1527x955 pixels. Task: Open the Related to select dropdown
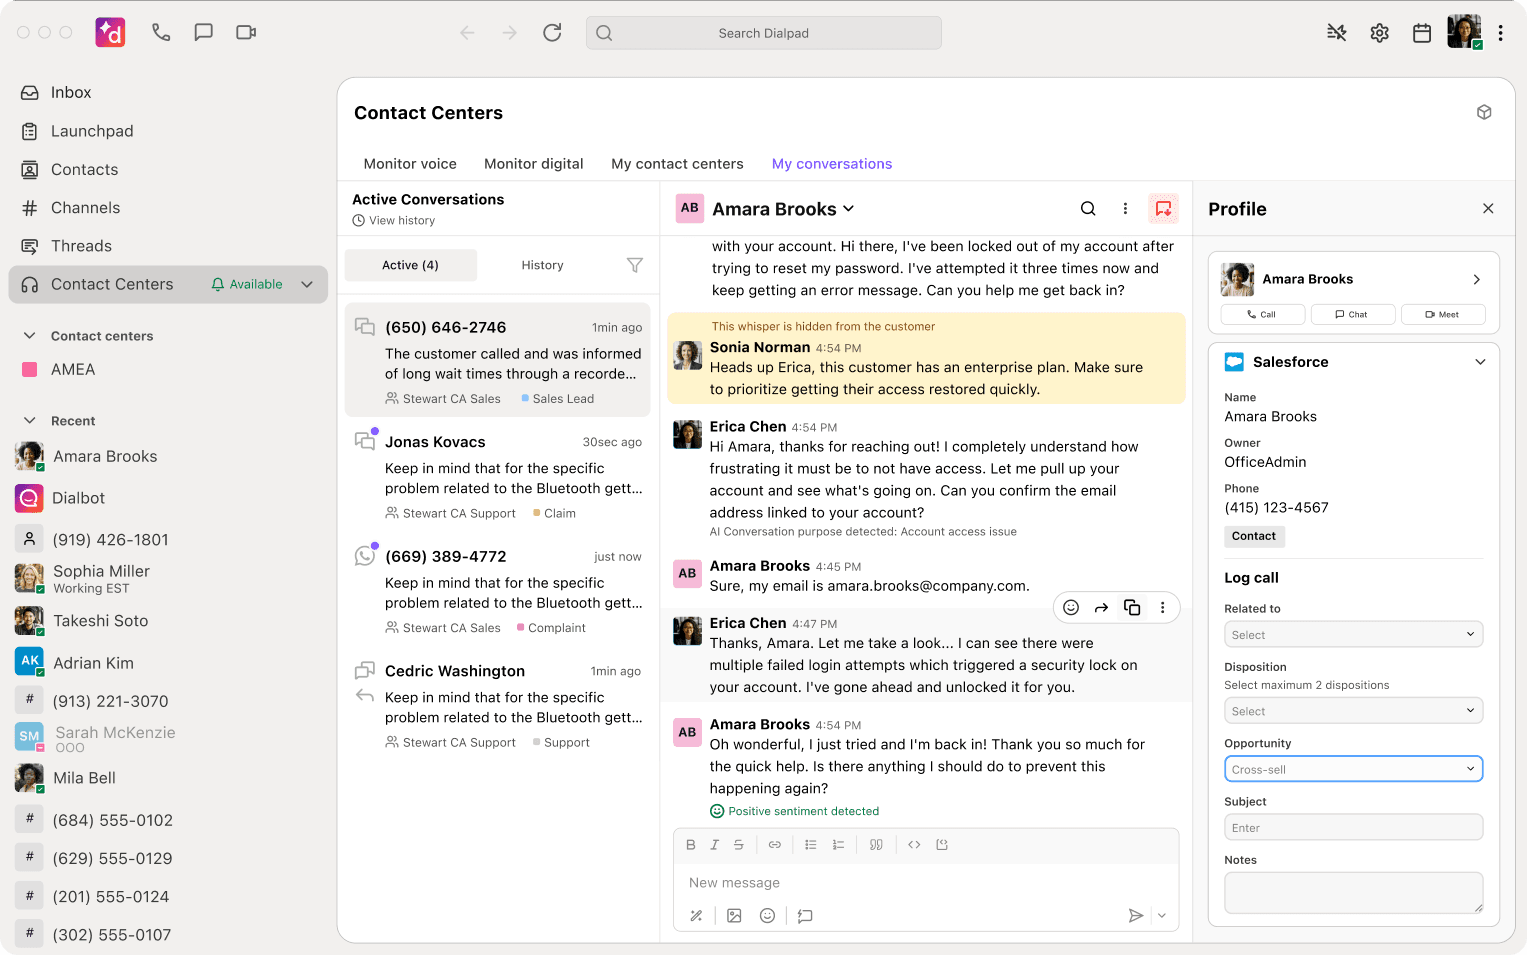pyautogui.click(x=1353, y=634)
